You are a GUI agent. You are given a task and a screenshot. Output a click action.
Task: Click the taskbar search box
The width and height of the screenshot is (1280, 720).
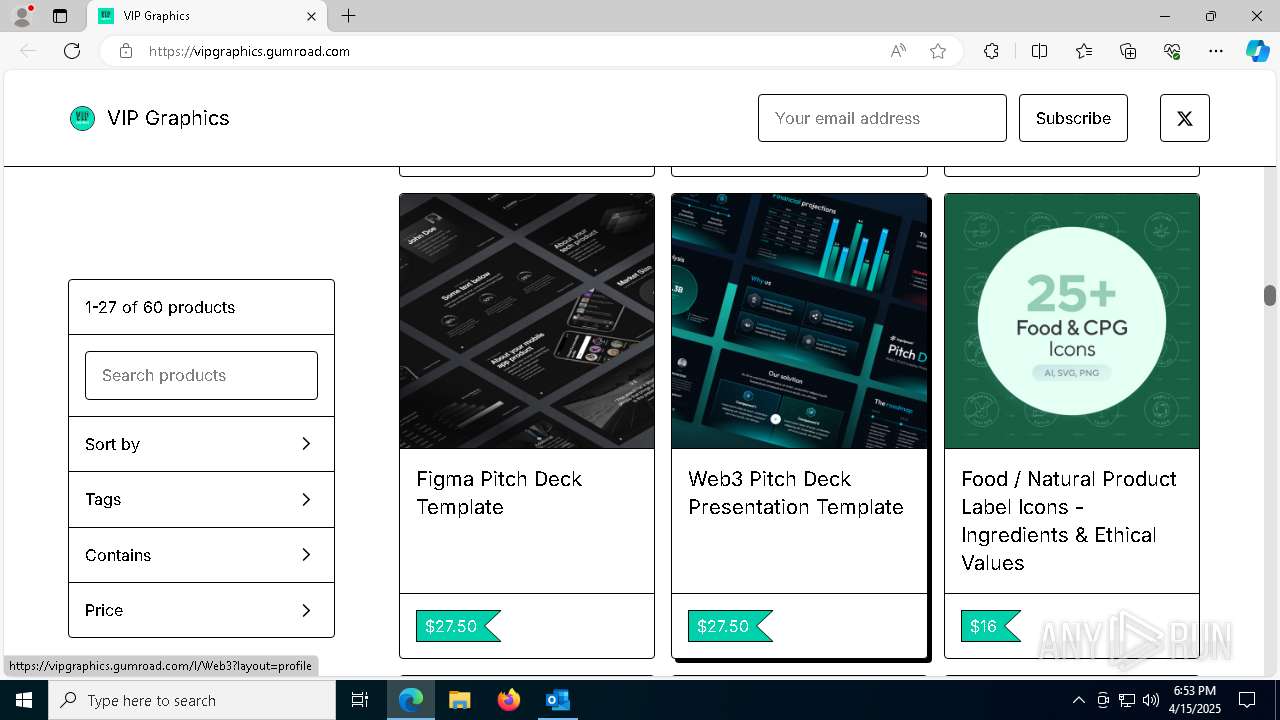click(x=192, y=700)
